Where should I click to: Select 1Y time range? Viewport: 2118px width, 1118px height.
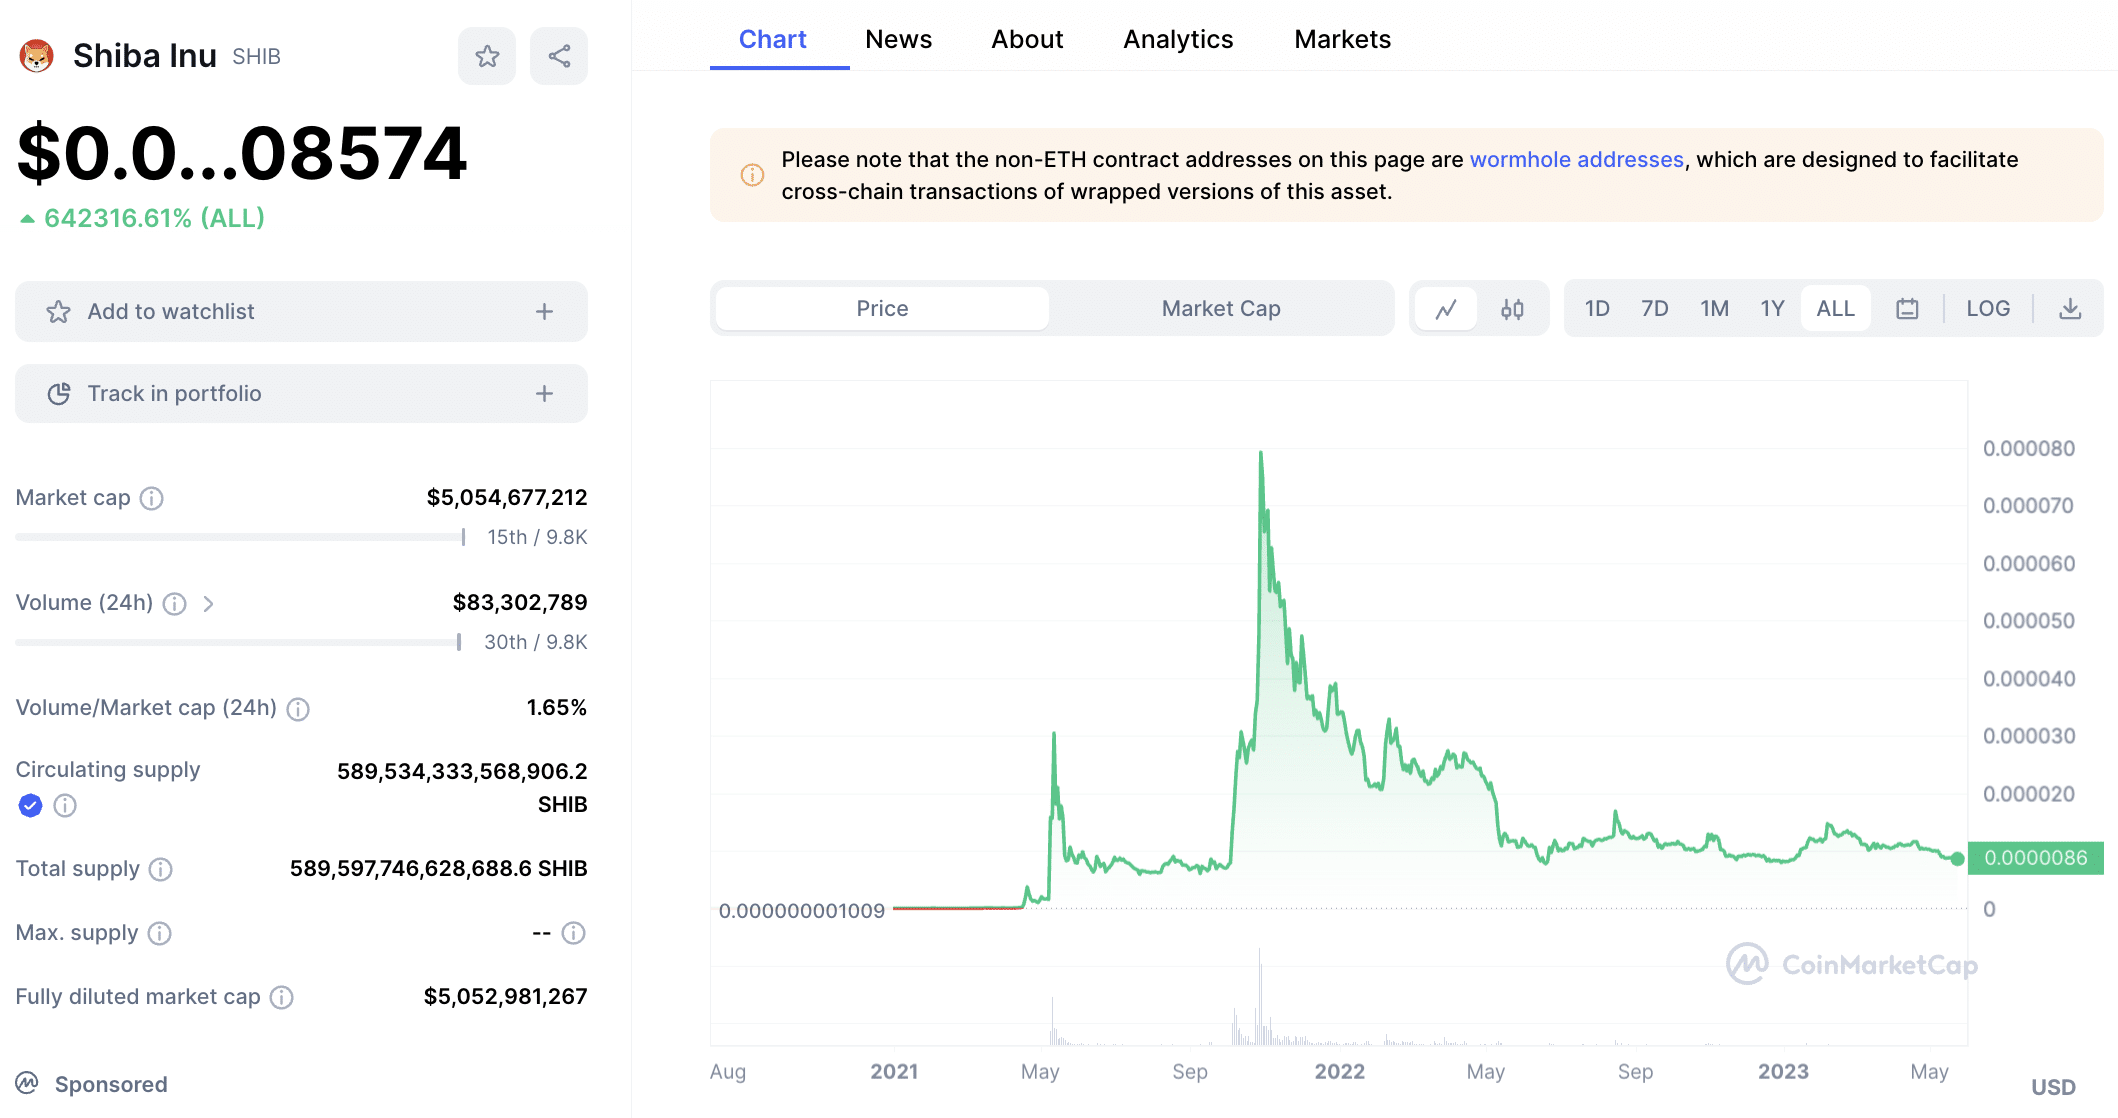pos(1772,309)
